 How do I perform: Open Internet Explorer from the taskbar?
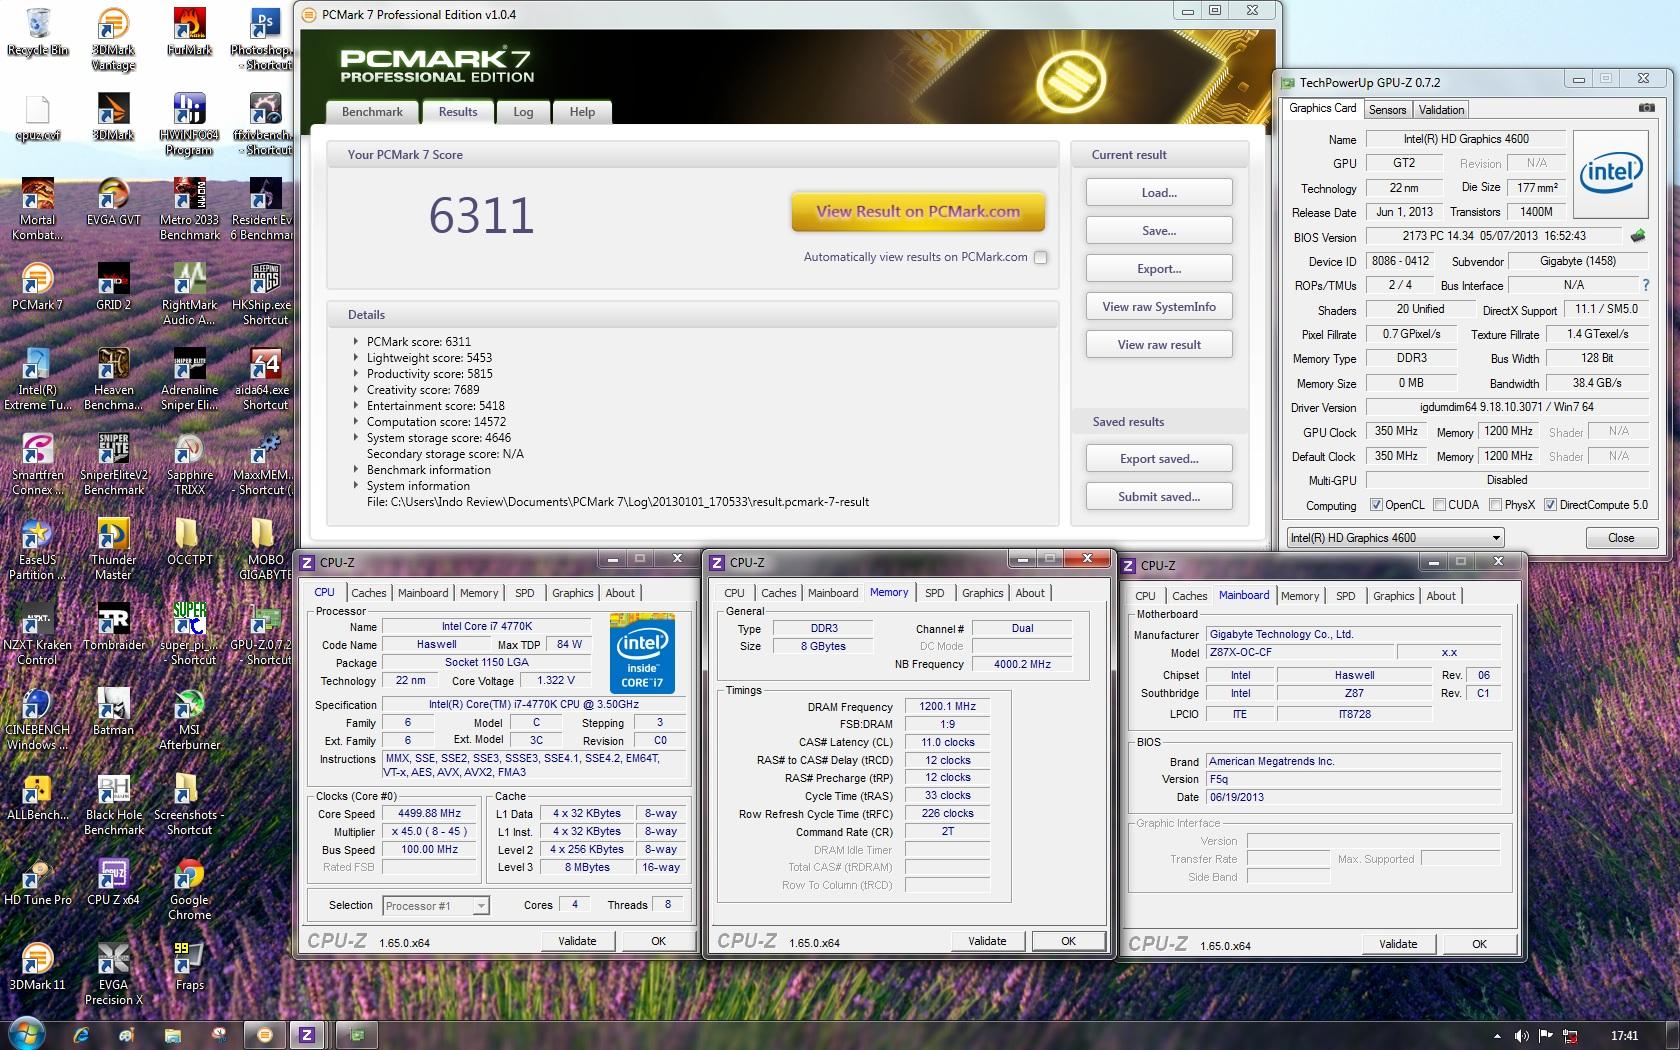coord(81,1035)
